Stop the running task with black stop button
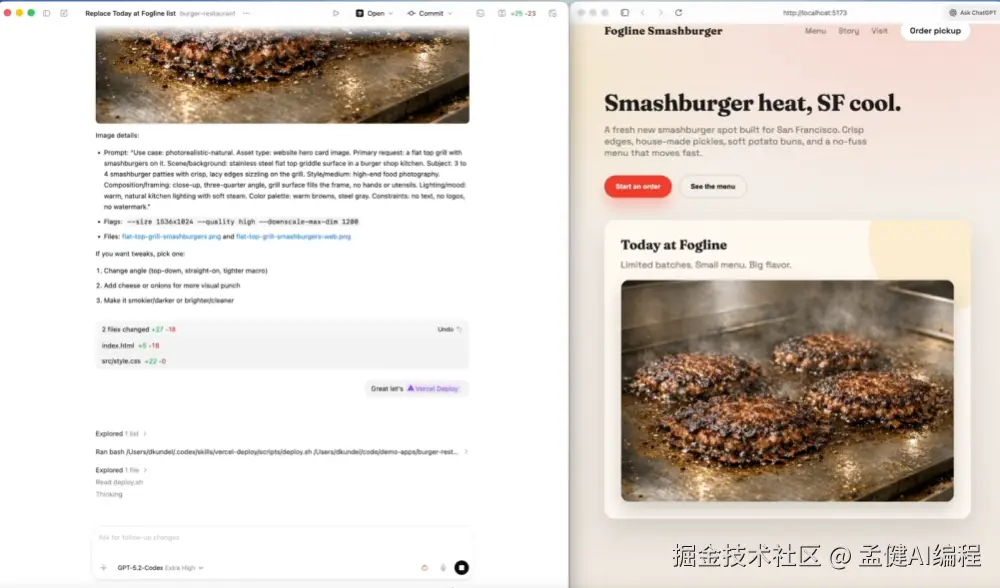Image resolution: width=1000 pixels, height=588 pixels. click(x=461, y=567)
